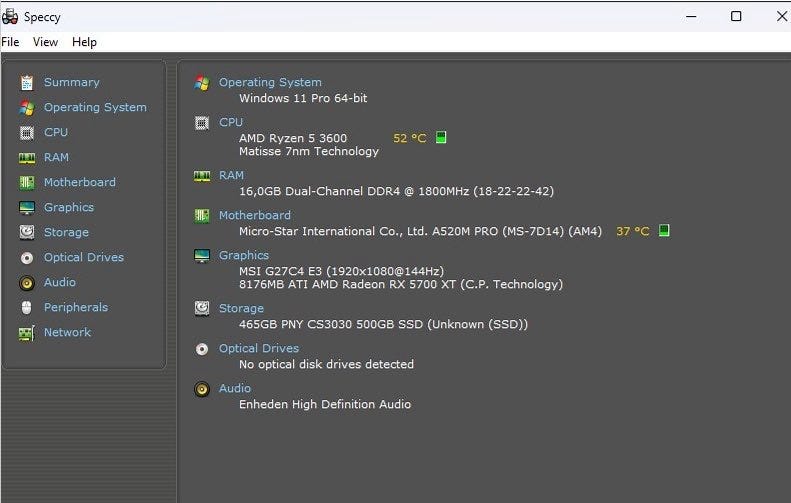Open the File menu
The height and width of the screenshot is (503, 791).
(10, 42)
